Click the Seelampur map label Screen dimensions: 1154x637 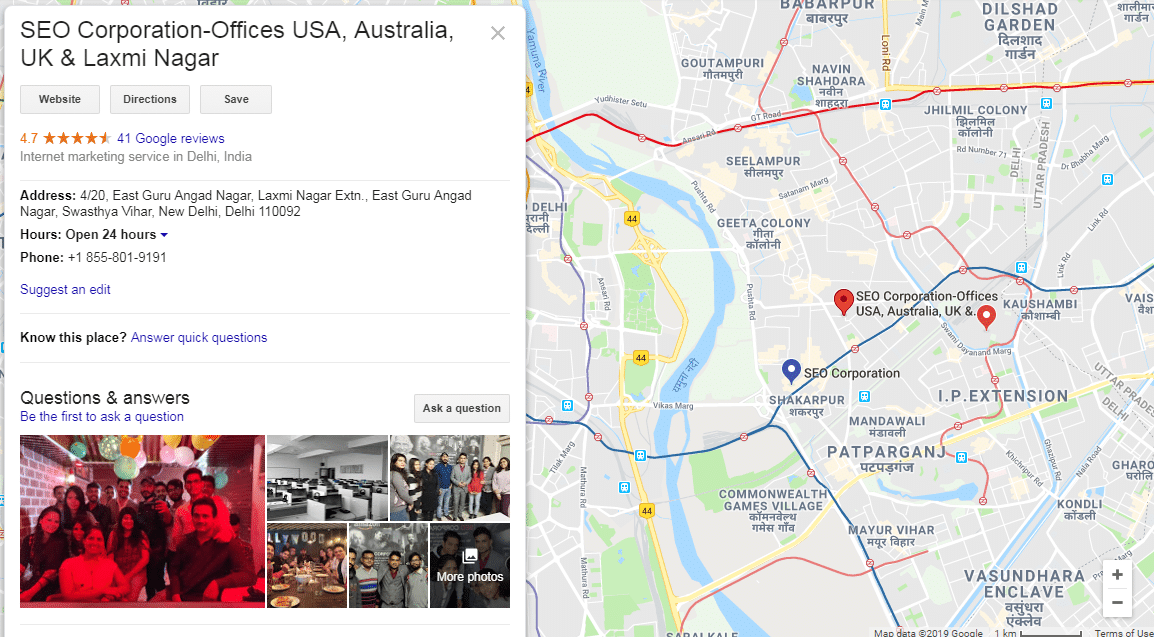click(762, 167)
